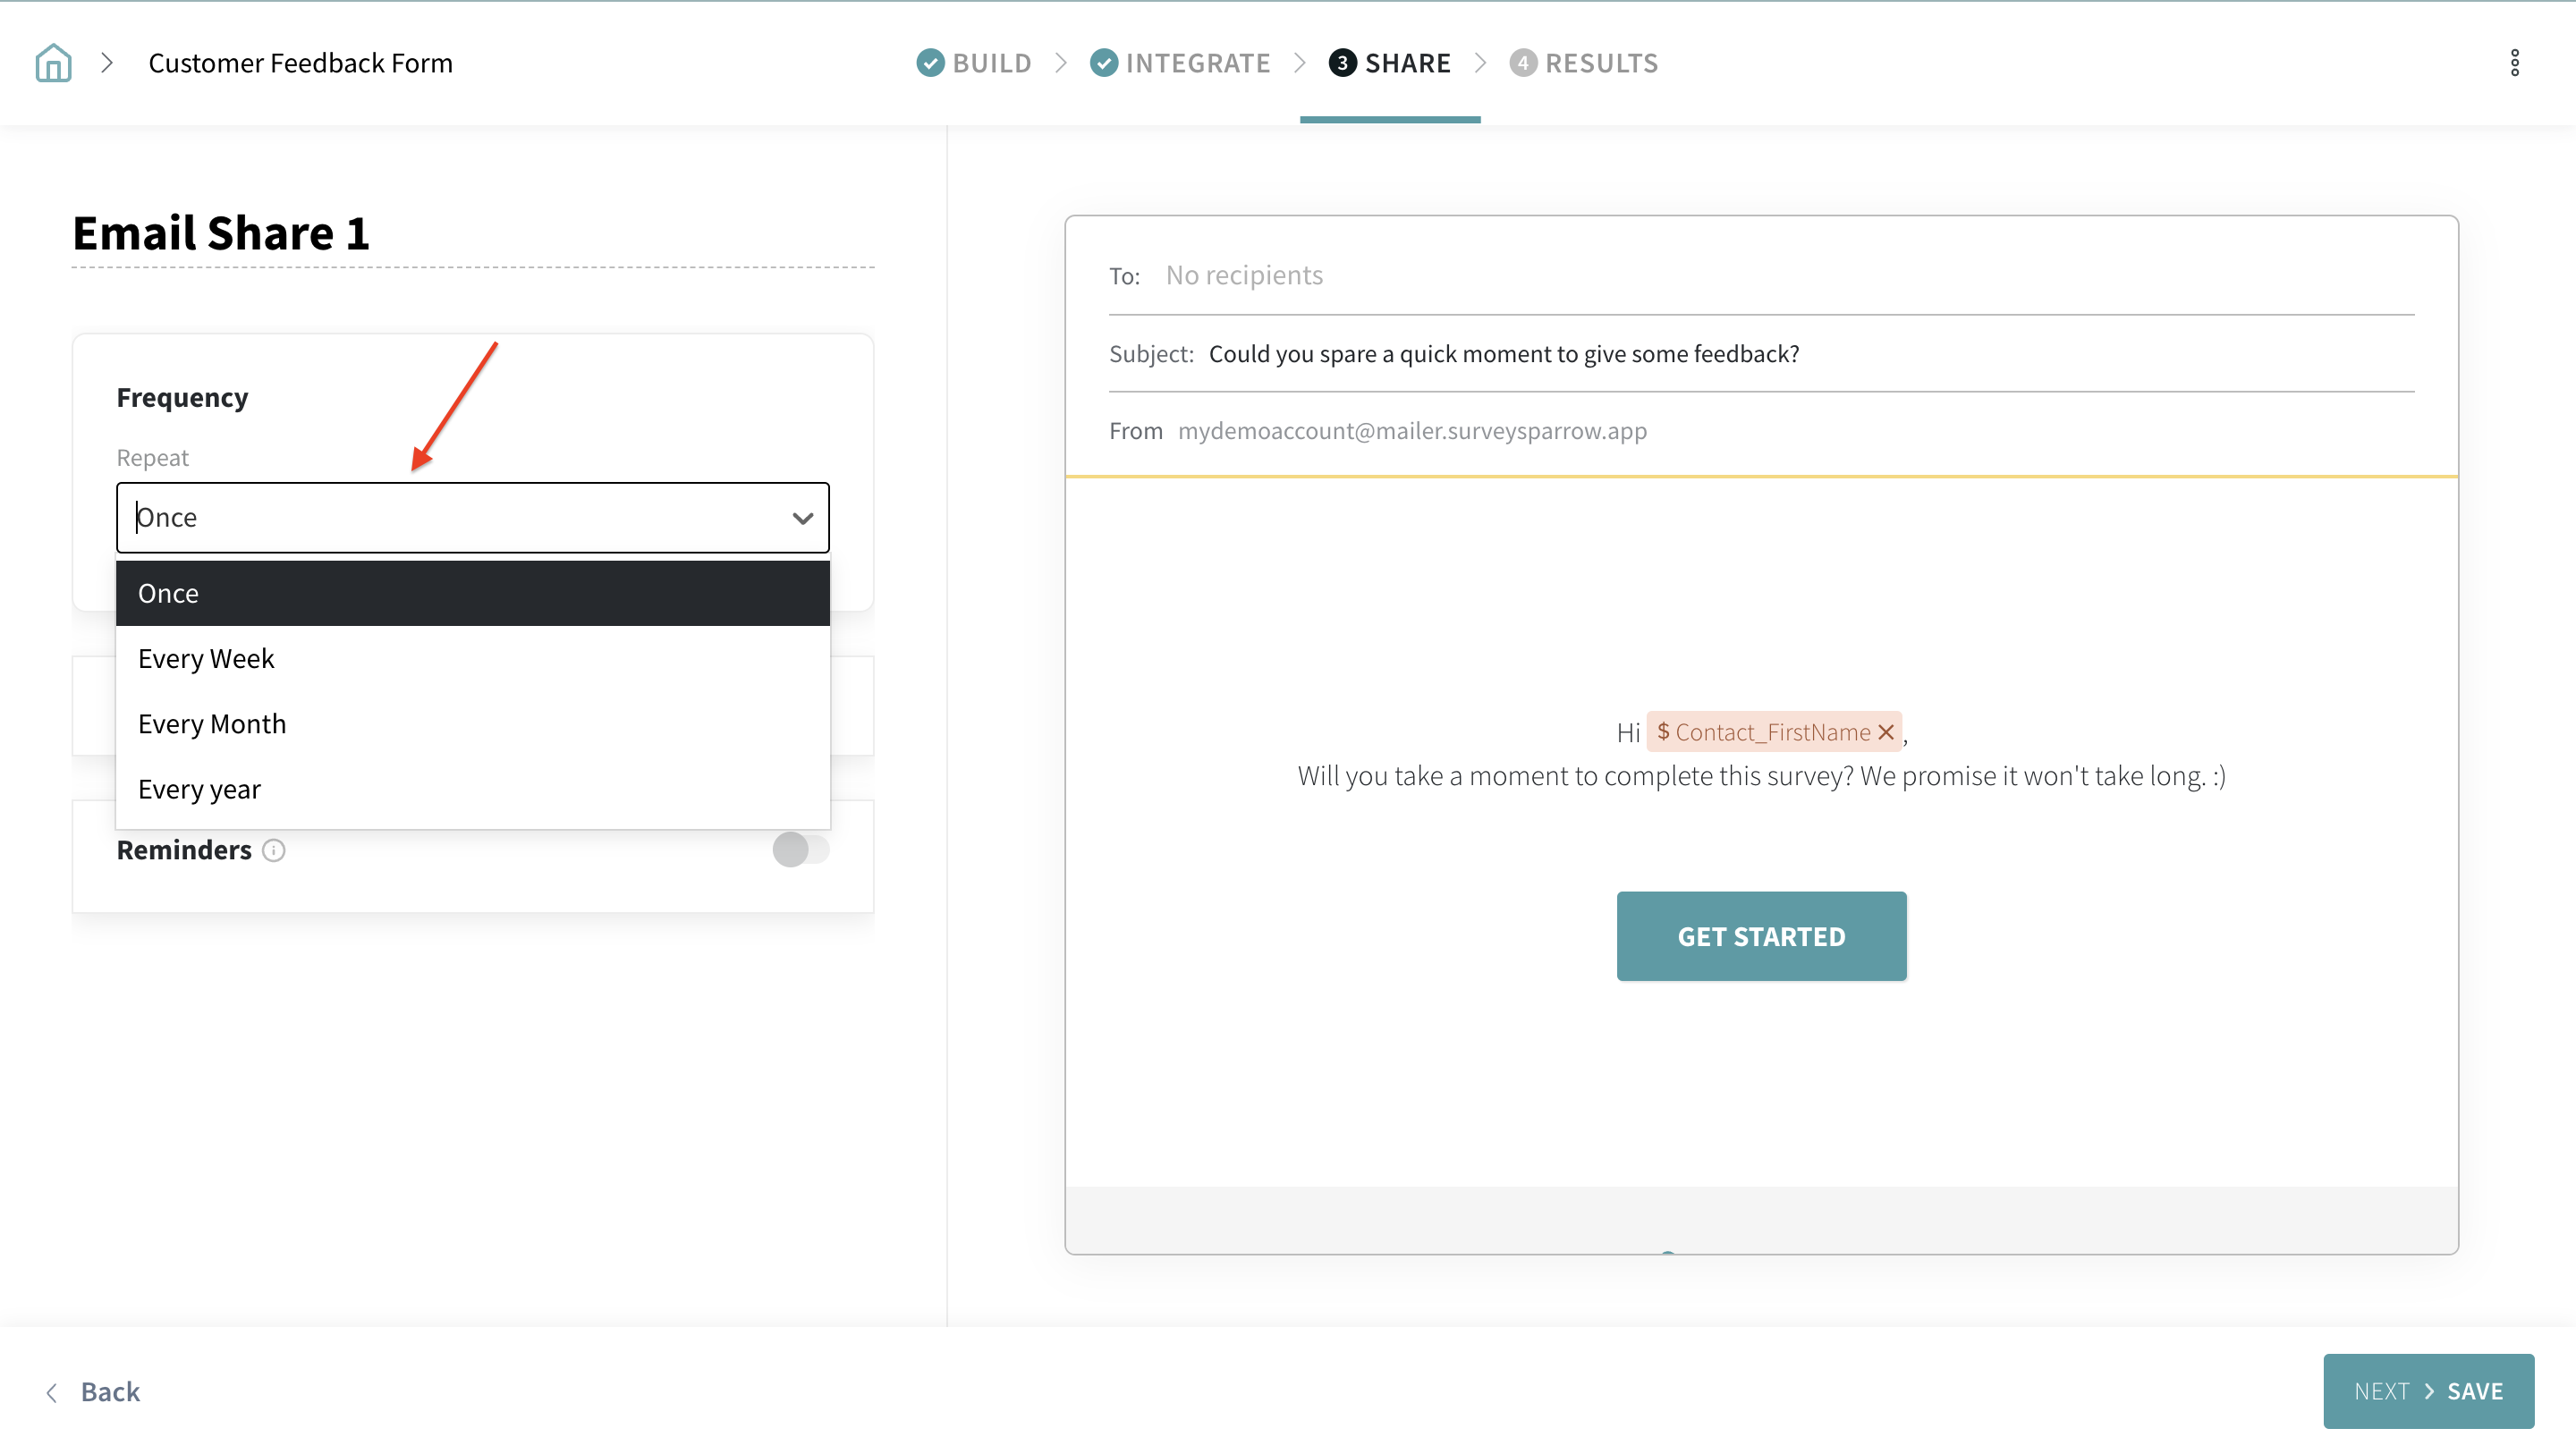Screen dimensions: 2576x1454
Task: Remove the Contact_FirstName variable tag
Action: tap(1886, 732)
